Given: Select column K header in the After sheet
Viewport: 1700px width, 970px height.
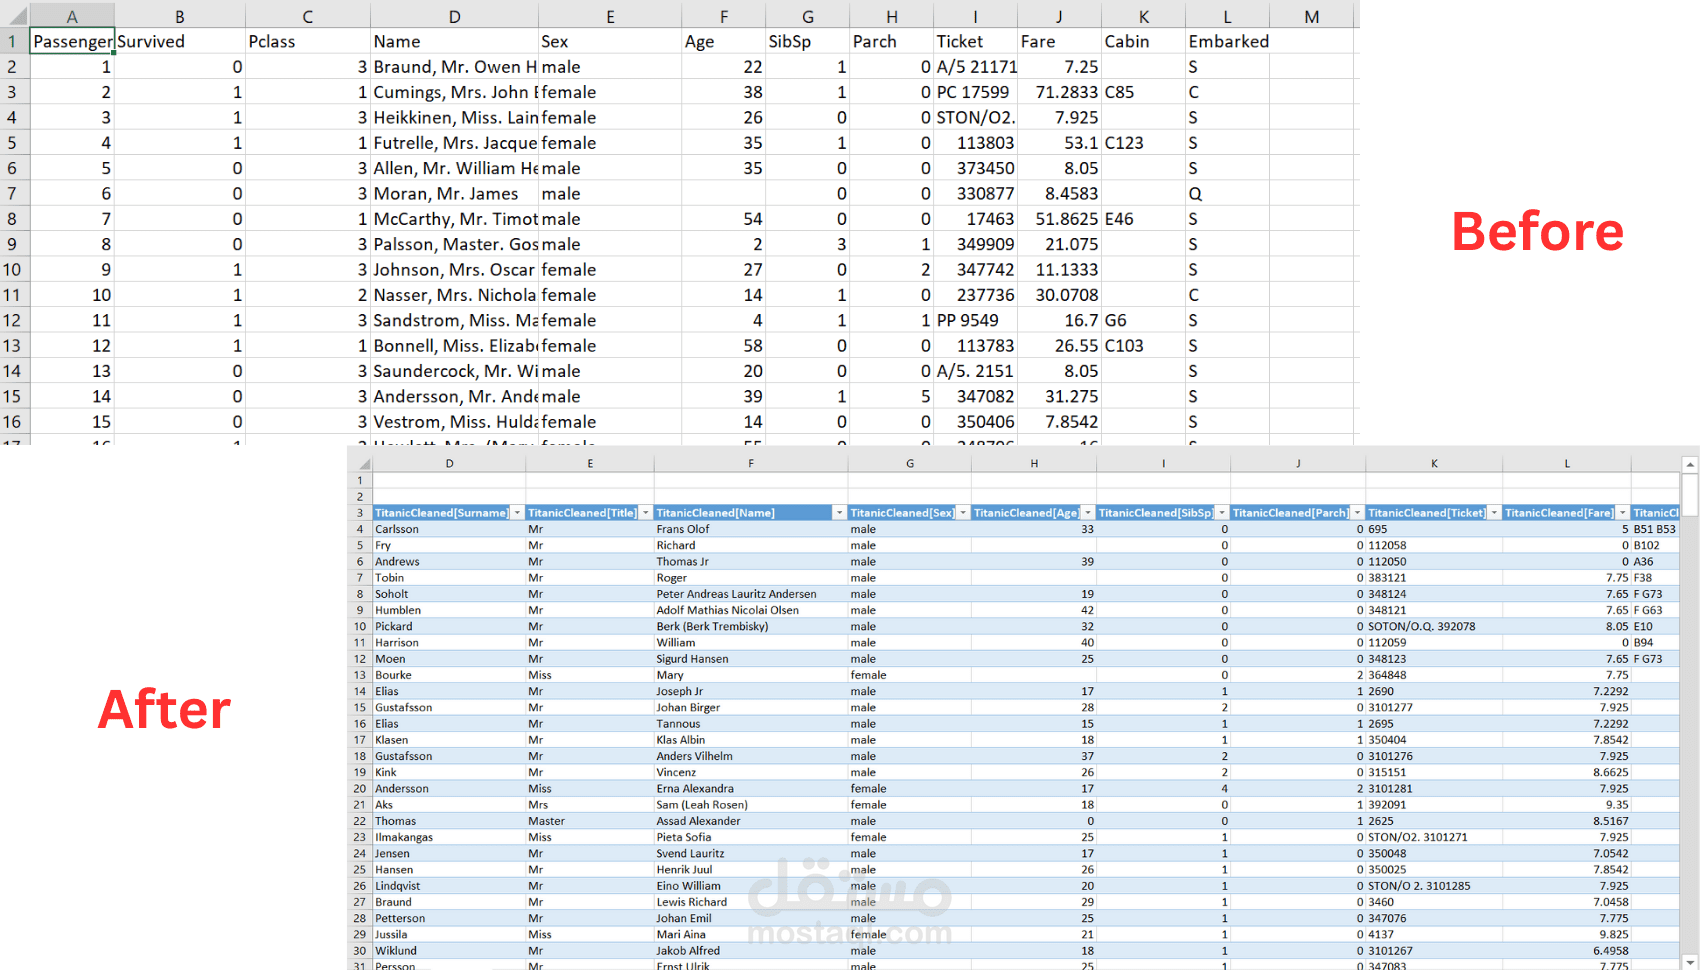Looking at the screenshot, I should pyautogui.click(x=1434, y=463).
